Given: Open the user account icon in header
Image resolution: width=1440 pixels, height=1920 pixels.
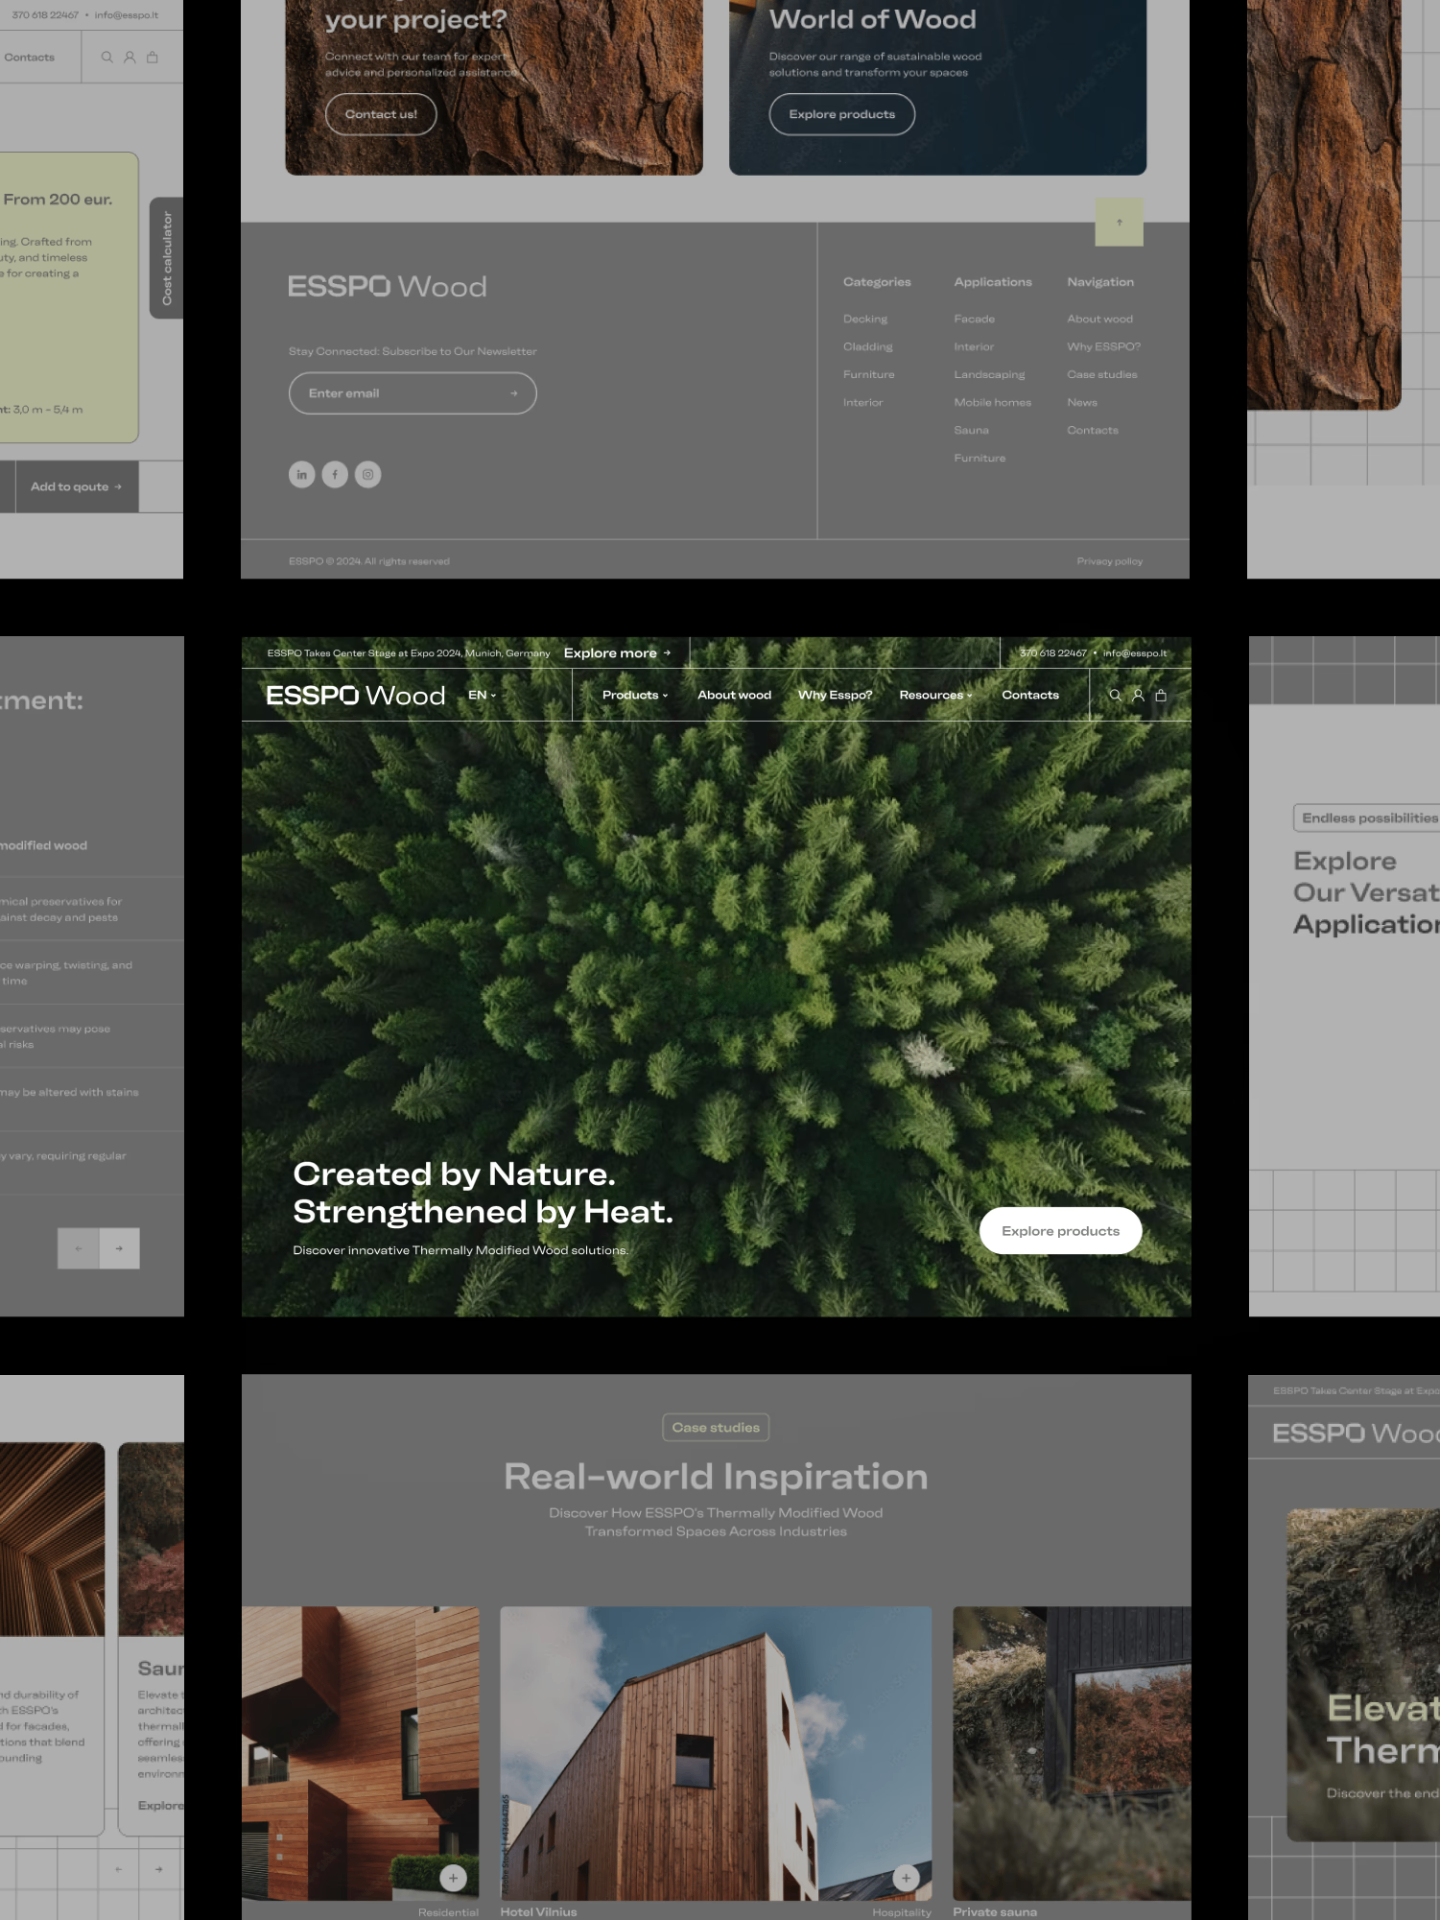Looking at the screenshot, I should point(1138,695).
